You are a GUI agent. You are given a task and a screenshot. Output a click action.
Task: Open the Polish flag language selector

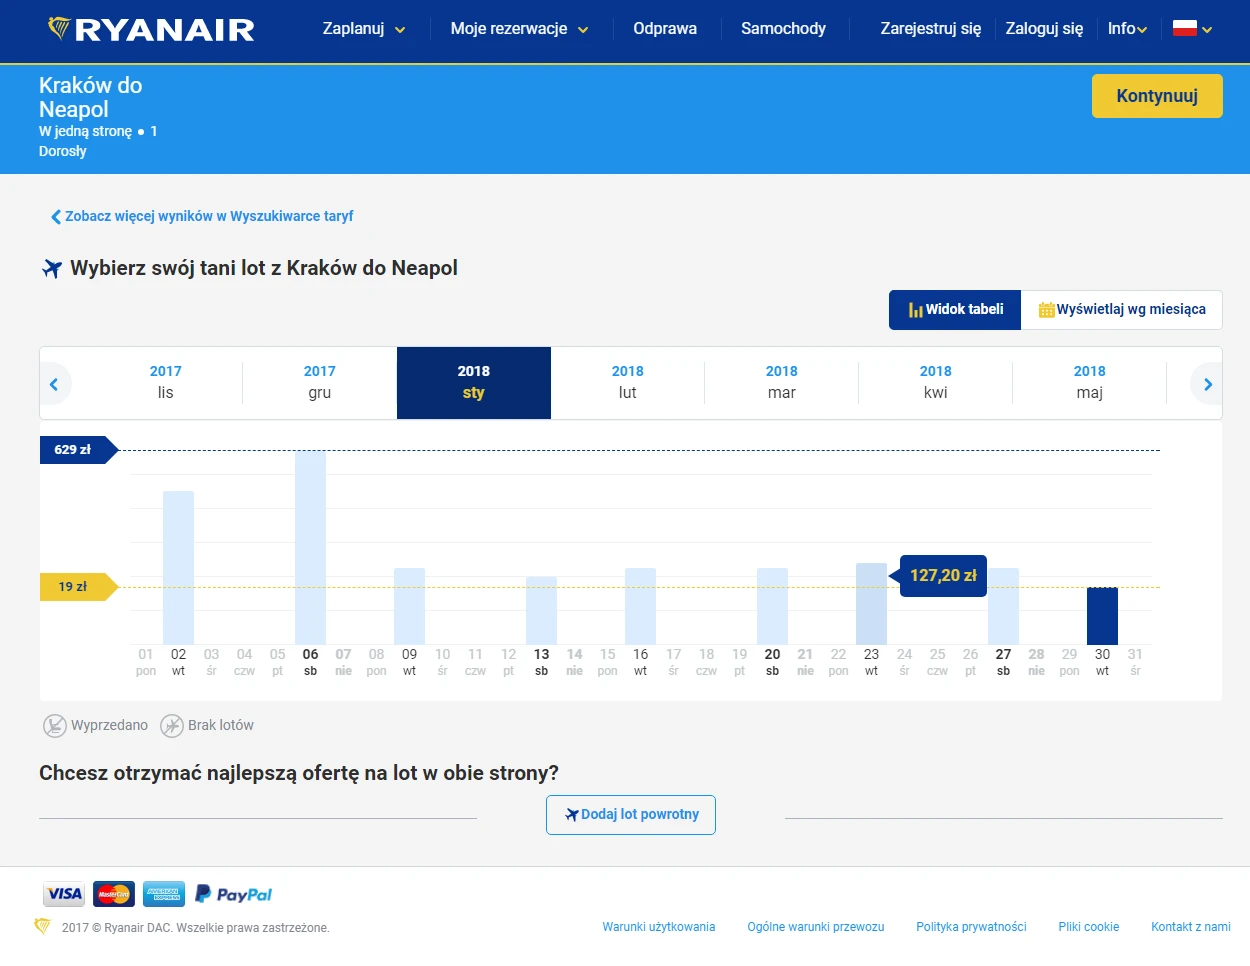1192,29
